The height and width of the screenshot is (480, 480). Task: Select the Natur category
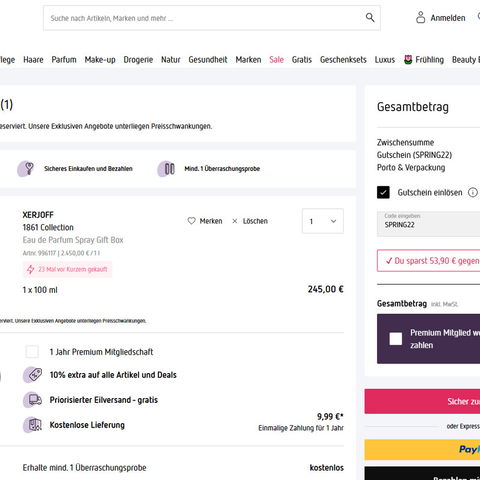171,60
